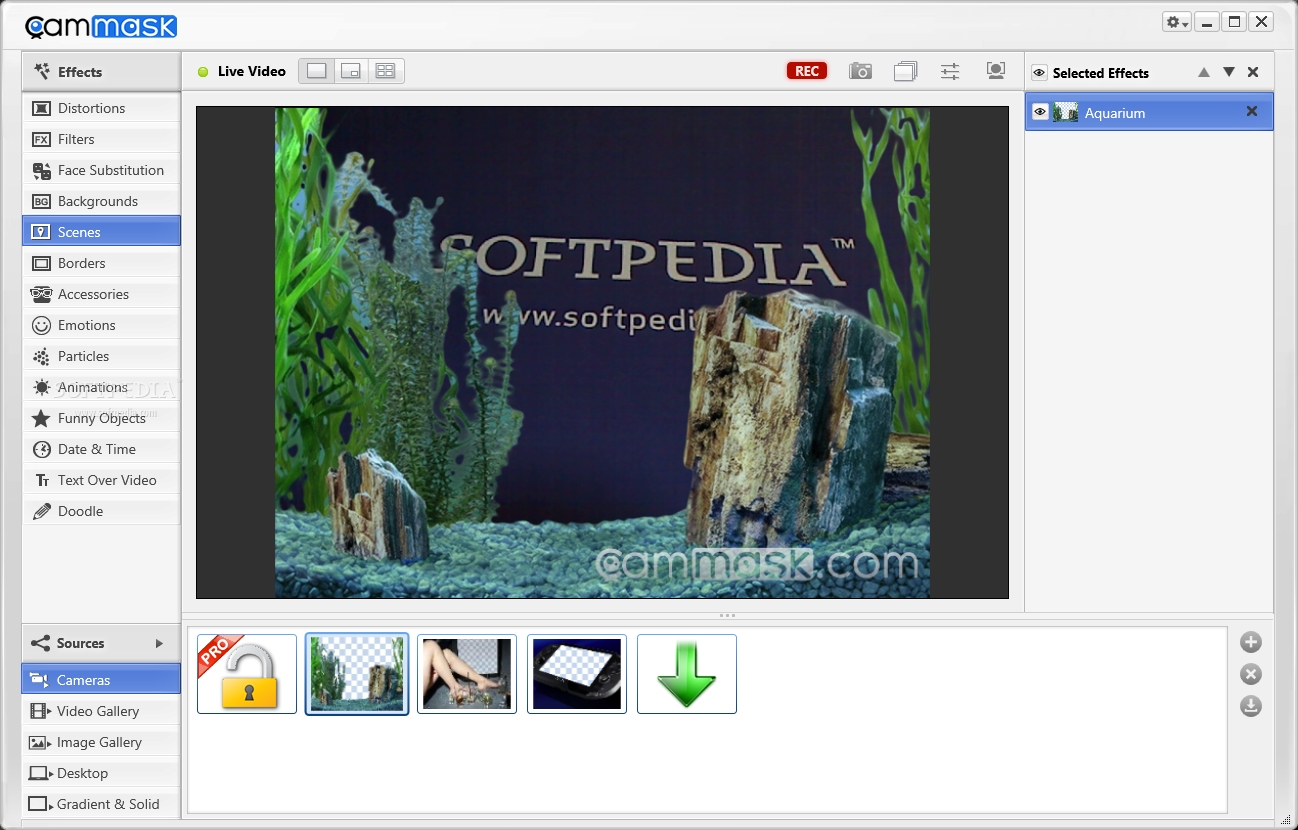Click the Particles dots icon
Screen dimensions: 1298x830
point(41,356)
